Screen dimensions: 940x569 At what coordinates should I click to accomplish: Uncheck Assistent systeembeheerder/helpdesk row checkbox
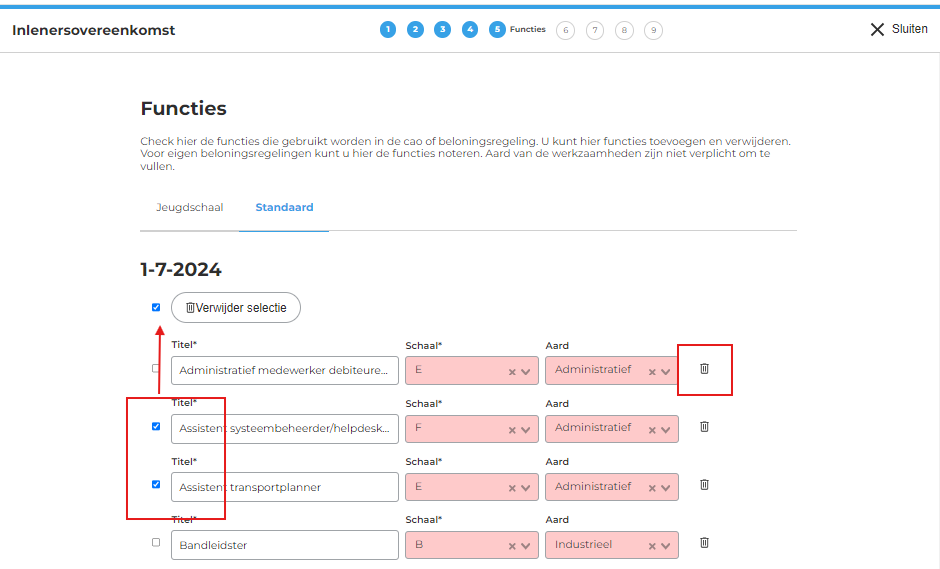click(x=156, y=426)
